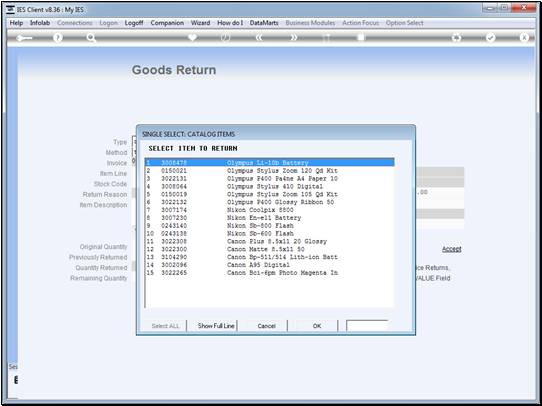This screenshot has width=542, height=406.
Task: Select Olympus P400 Glossy Ribbon 50
Action: click(x=270, y=202)
